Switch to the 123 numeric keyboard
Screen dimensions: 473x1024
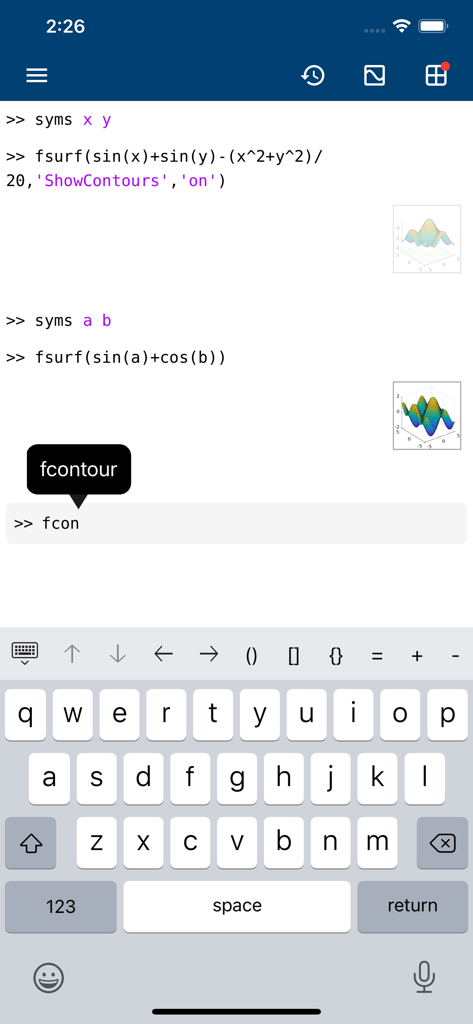pos(61,906)
